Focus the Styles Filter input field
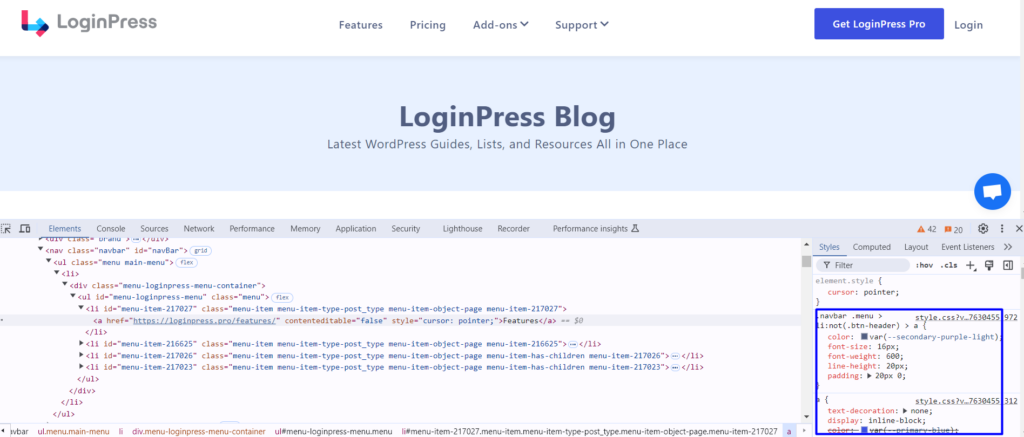The height and width of the screenshot is (437, 1024). (x=864, y=265)
